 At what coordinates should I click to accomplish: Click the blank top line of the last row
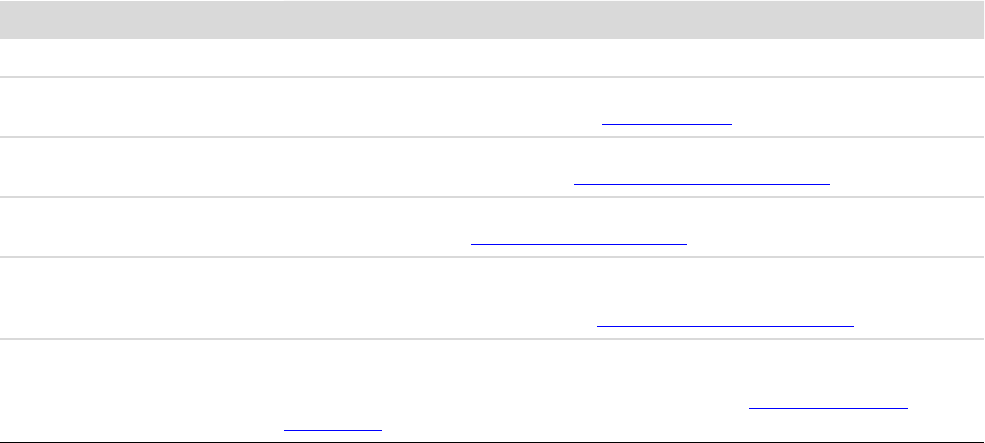click(x=492, y=356)
